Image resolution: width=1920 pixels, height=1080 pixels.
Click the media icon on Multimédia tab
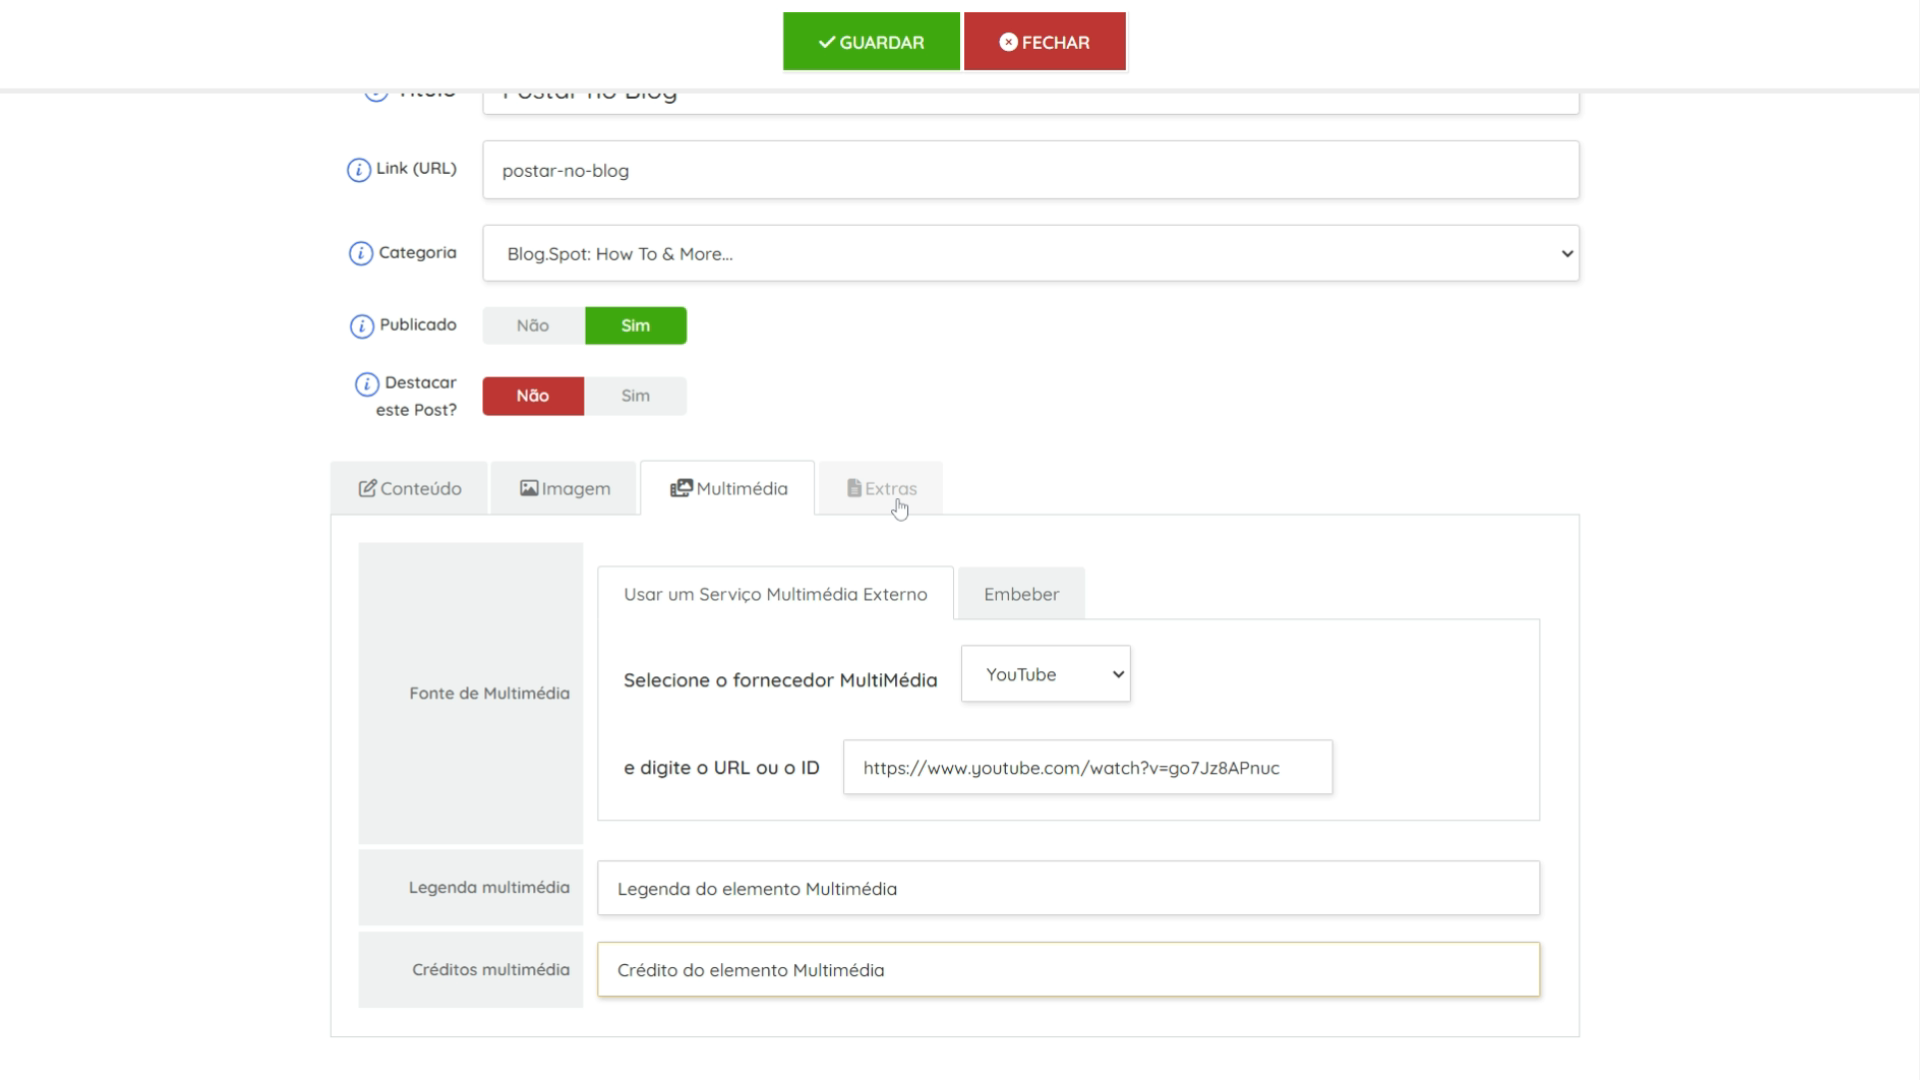click(x=681, y=488)
